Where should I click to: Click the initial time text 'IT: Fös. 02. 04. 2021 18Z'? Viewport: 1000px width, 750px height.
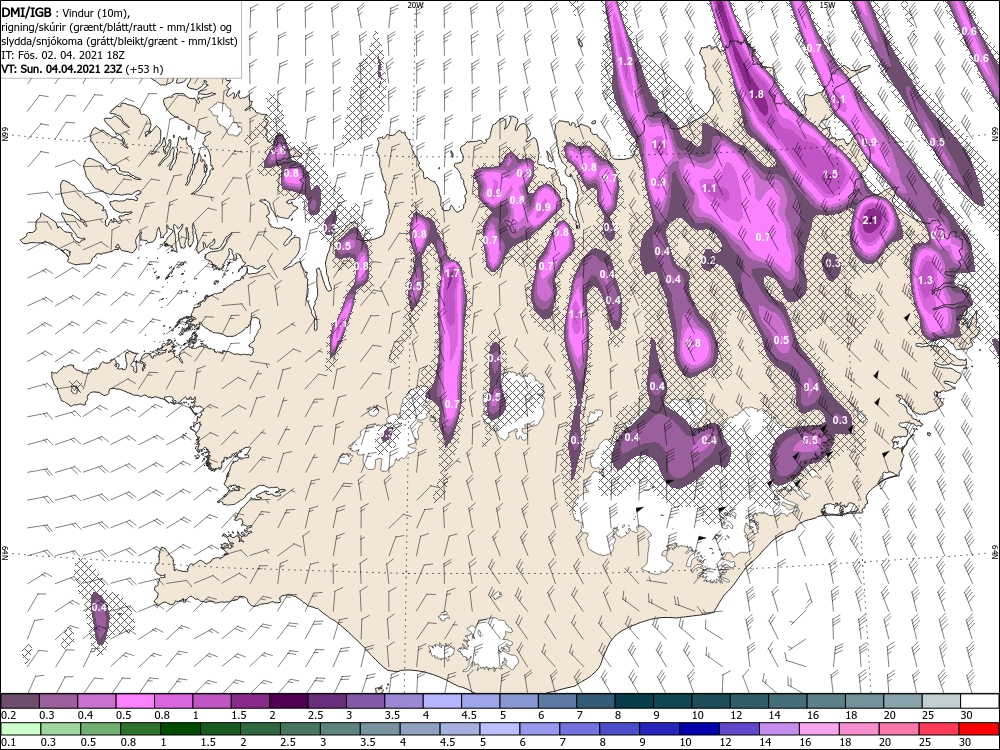63,55
